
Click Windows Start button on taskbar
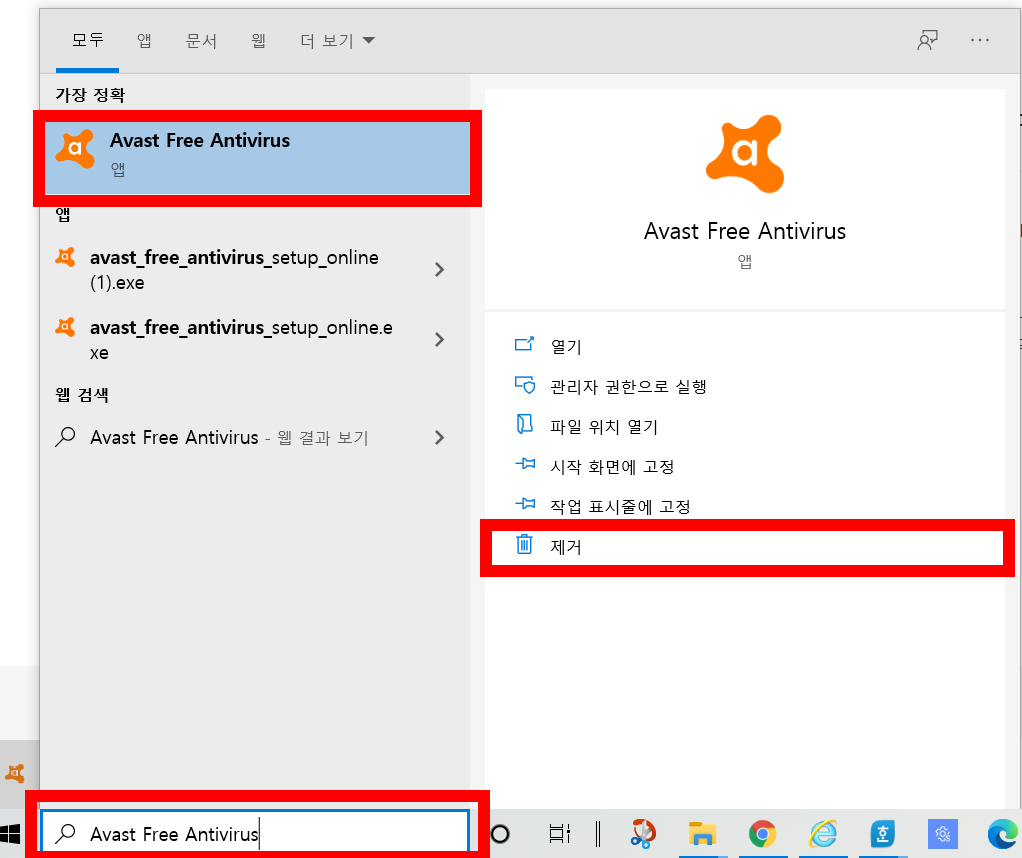tap(10, 833)
